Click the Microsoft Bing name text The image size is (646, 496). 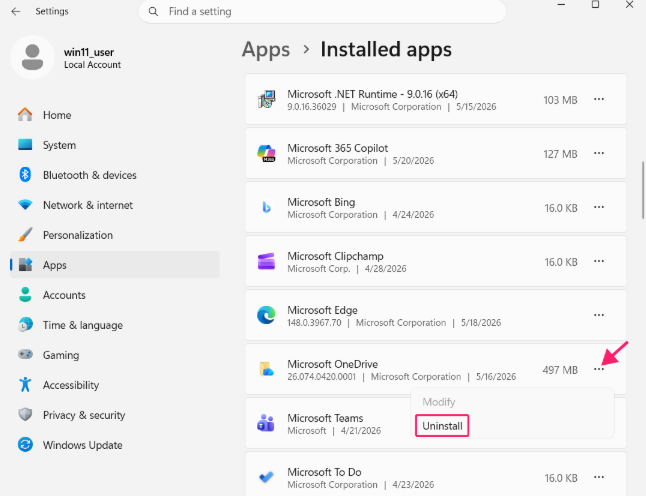[321, 202]
